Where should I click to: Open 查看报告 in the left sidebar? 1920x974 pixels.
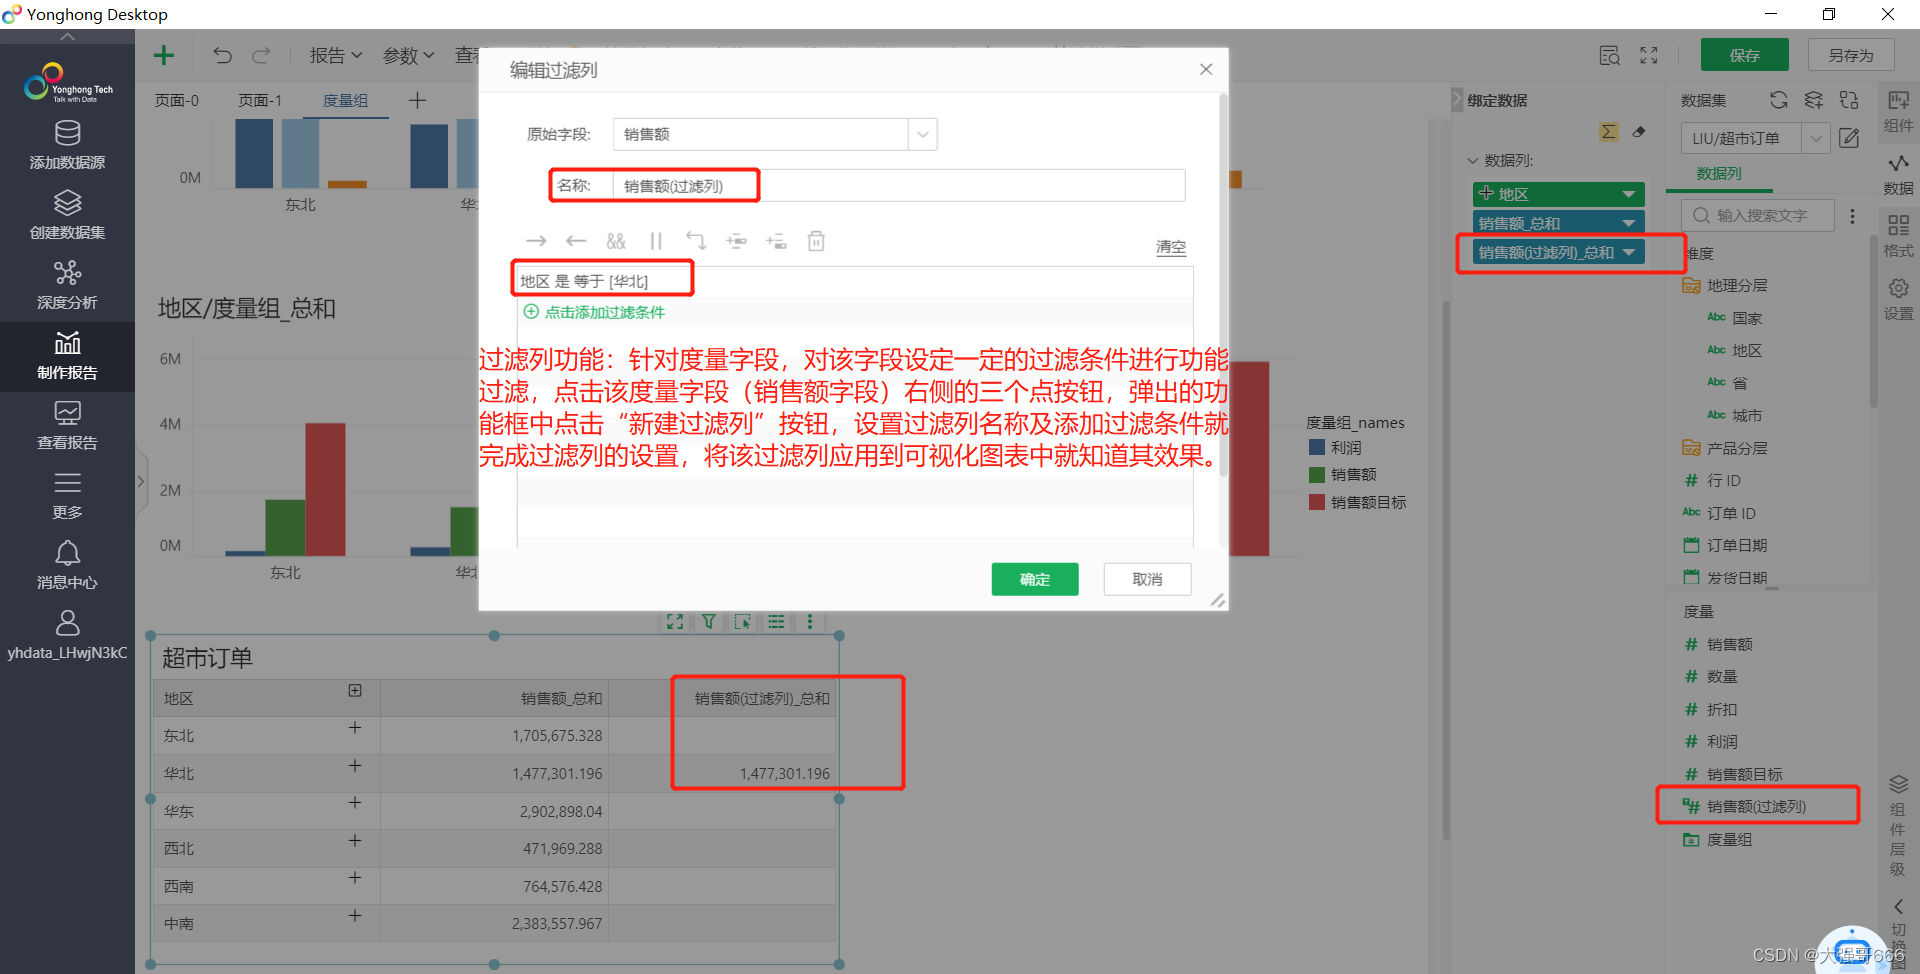67,426
